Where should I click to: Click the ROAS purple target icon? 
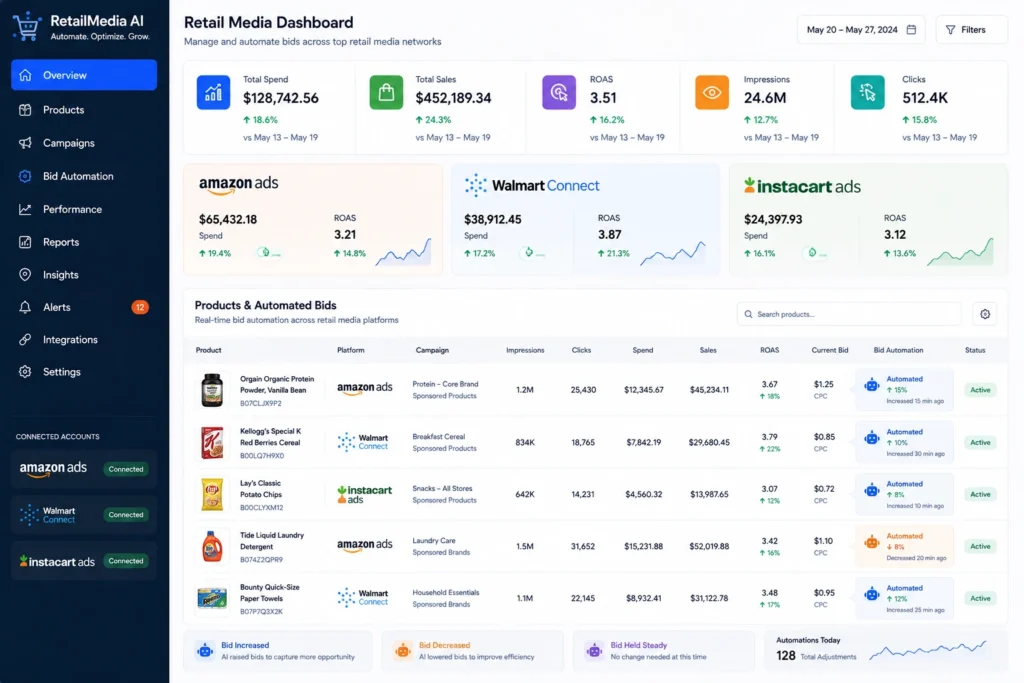pos(559,93)
